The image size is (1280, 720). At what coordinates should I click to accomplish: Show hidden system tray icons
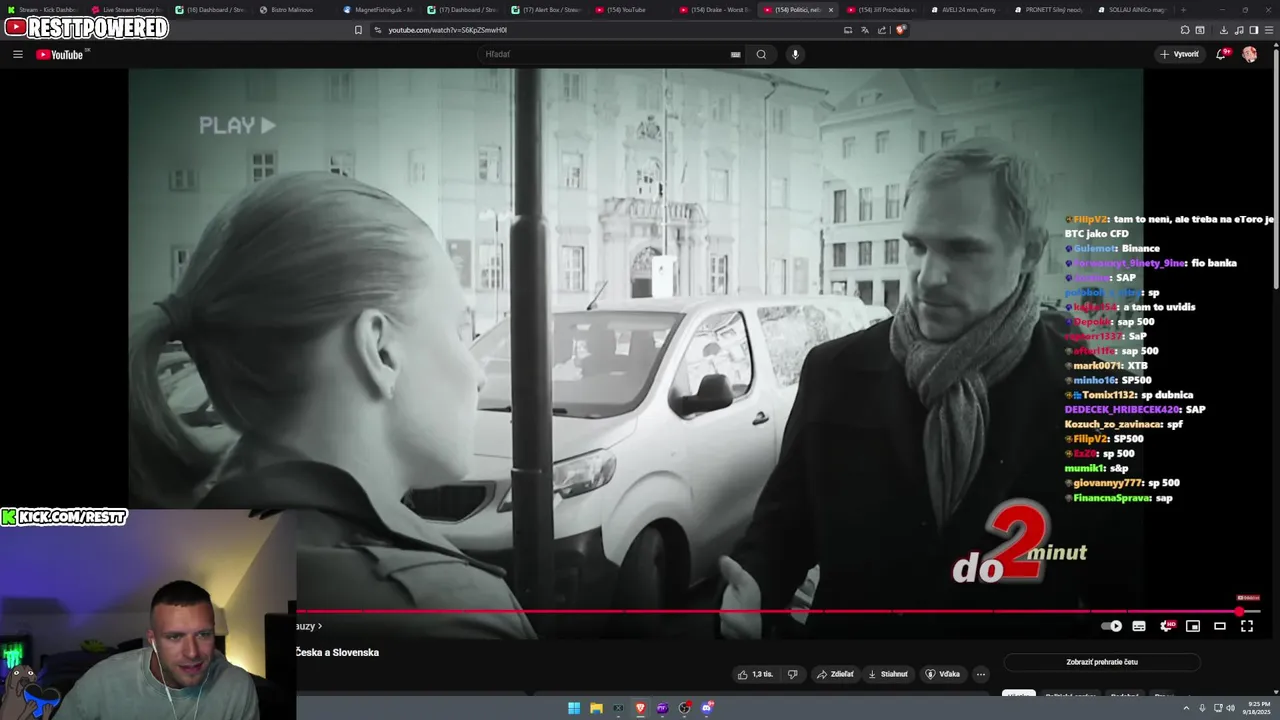point(1188,708)
